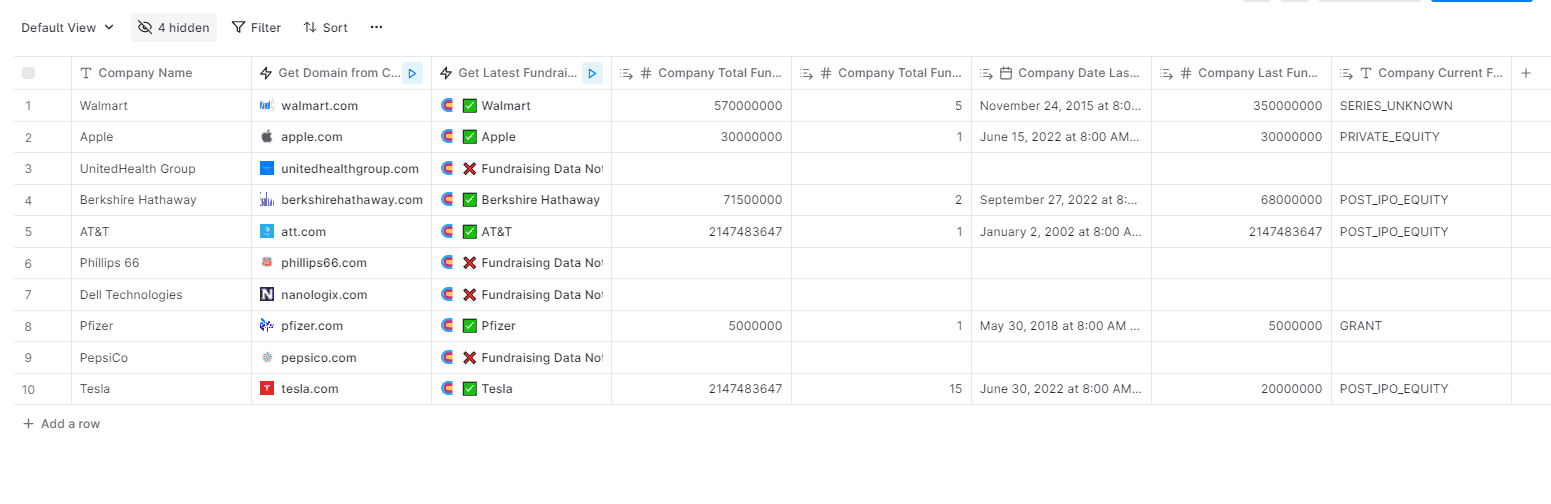Viewport: 1551px width, 504px height.
Task: Select the Company Total Funding column header
Action: pyautogui.click(x=701, y=73)
